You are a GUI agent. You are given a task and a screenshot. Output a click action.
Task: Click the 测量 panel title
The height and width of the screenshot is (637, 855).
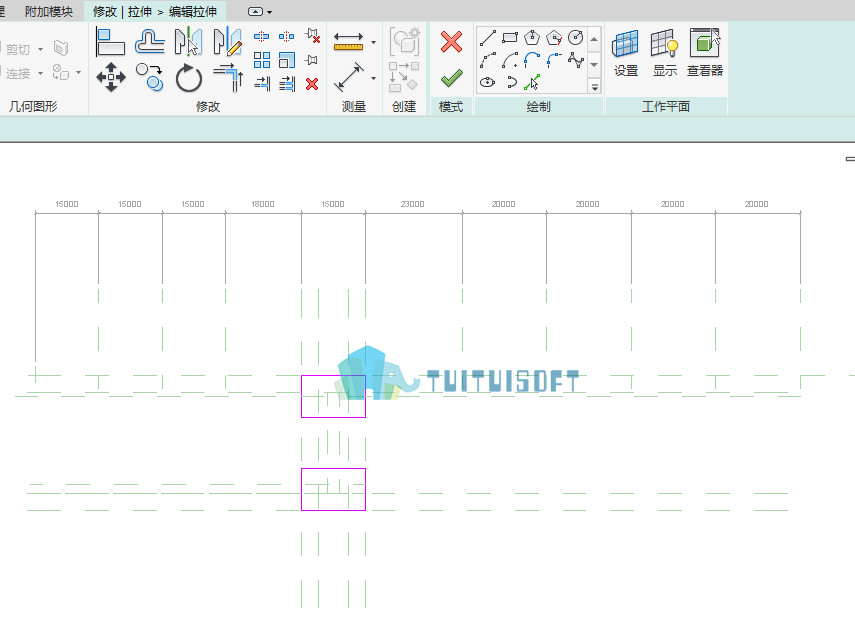pos(354,106)
